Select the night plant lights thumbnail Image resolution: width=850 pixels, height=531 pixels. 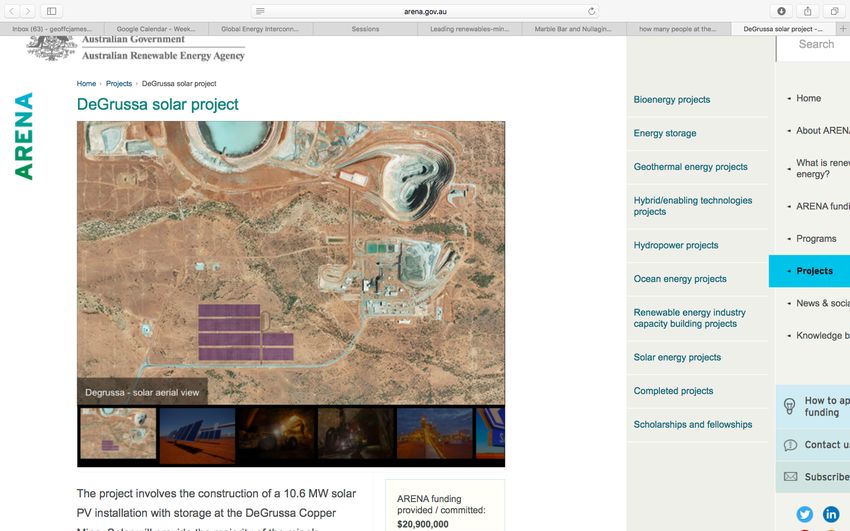point(435,433)
